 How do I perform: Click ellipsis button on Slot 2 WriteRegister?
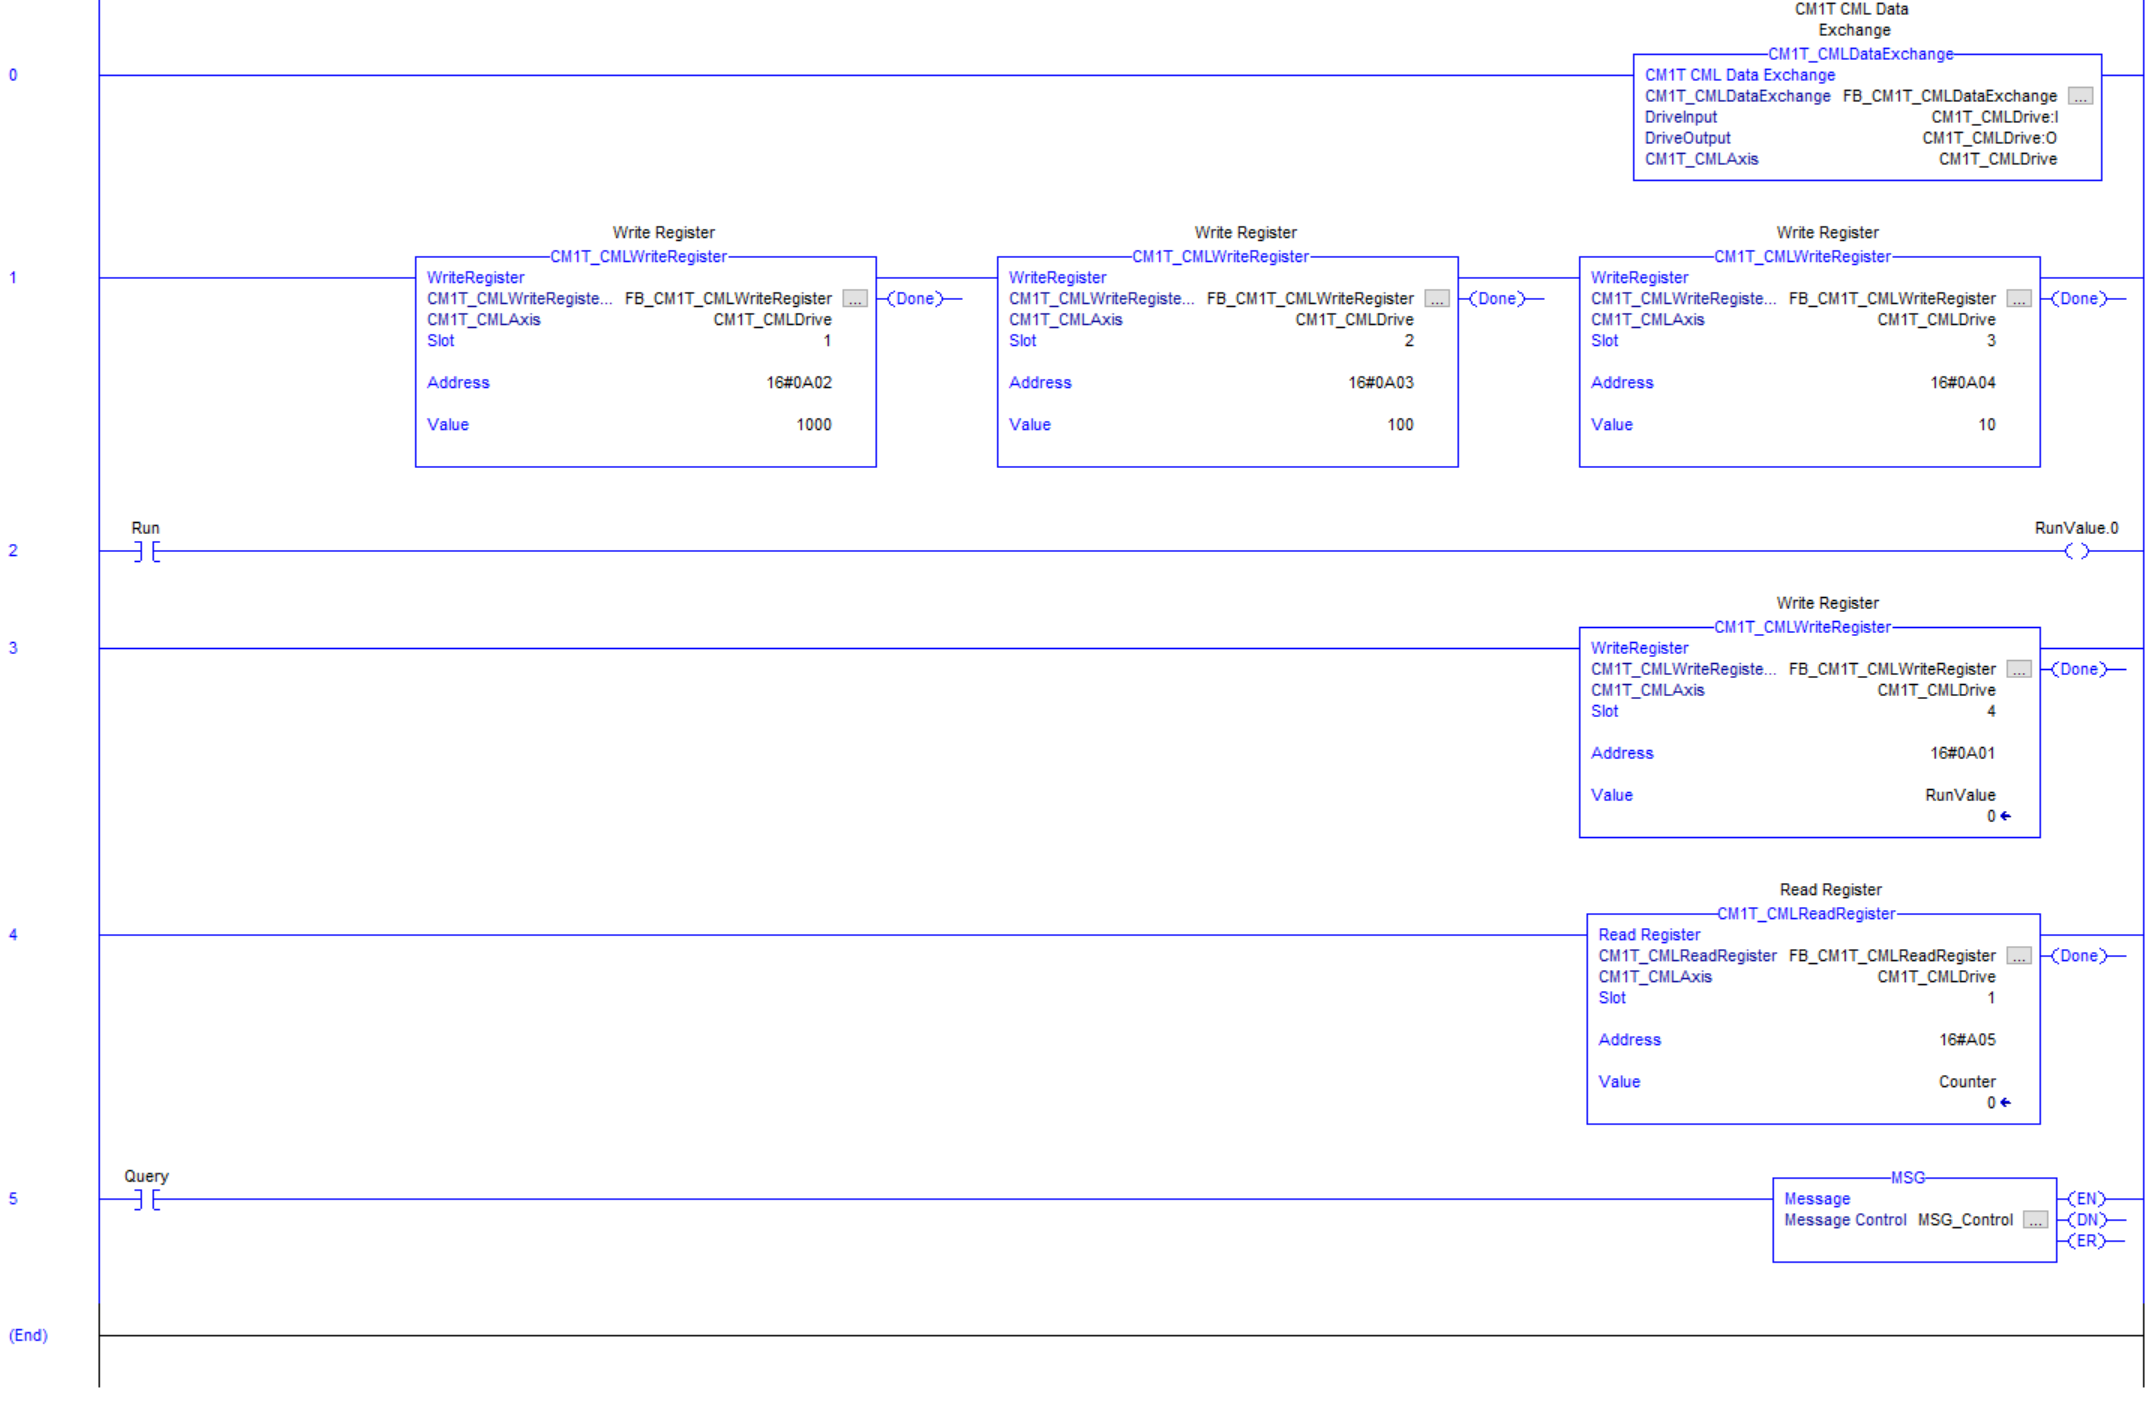(x=1437, y=299)
